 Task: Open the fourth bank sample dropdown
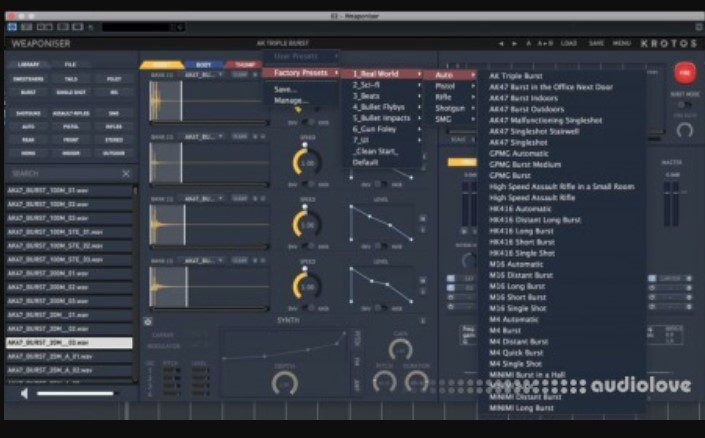click(x=203, y=260)
